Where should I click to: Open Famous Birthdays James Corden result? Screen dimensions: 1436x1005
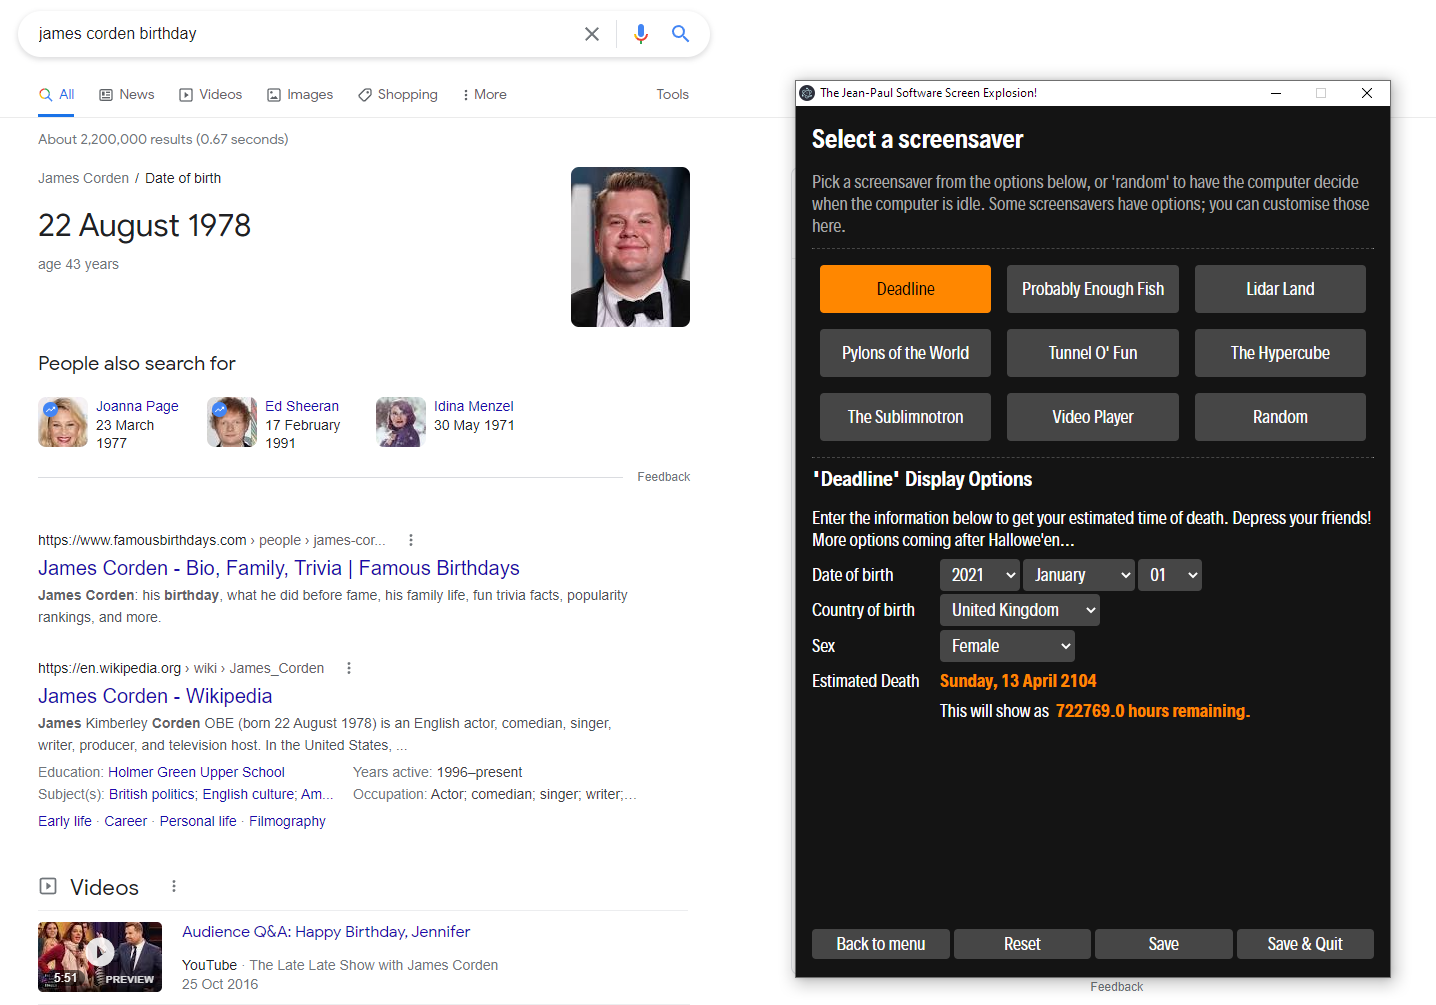tap(279, 568)
